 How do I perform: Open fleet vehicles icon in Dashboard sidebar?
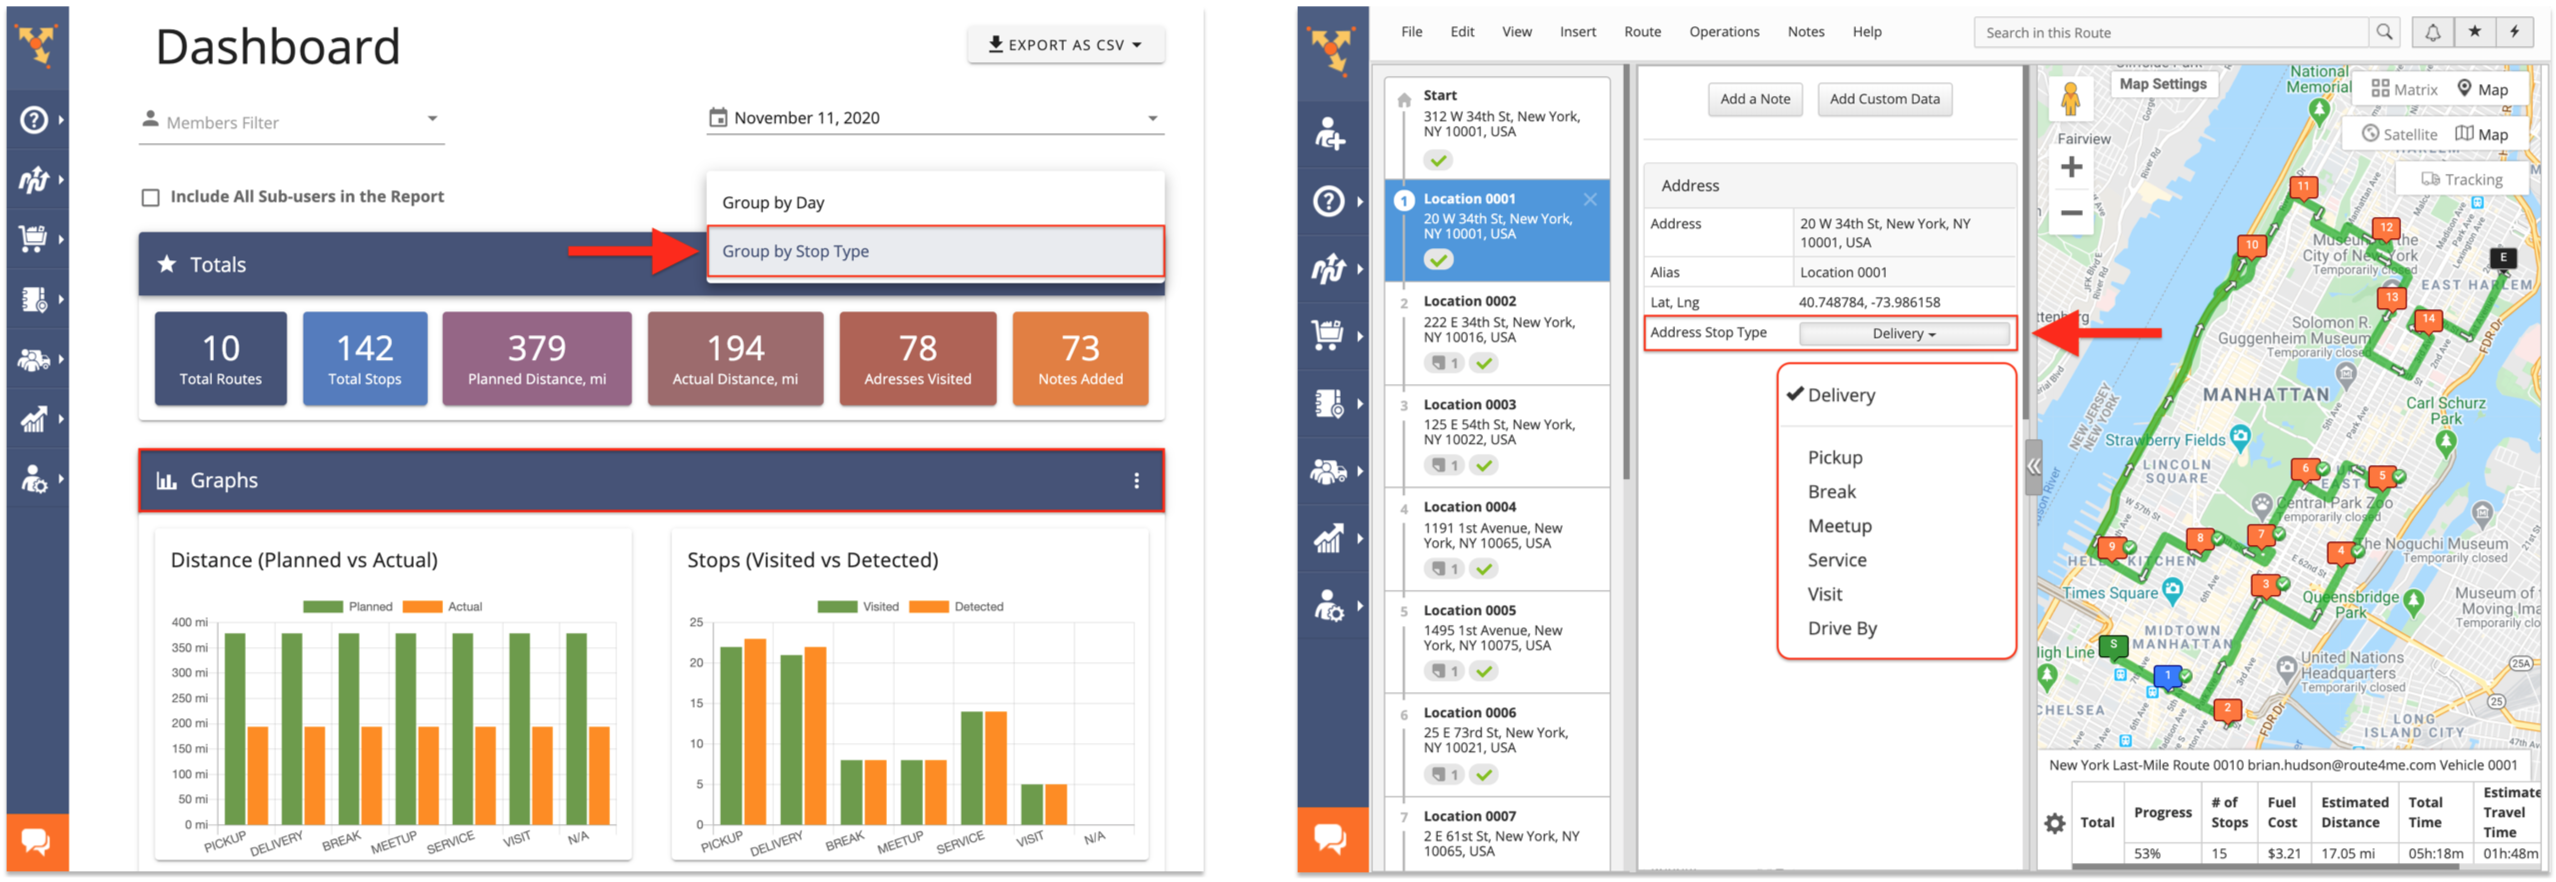(x=34, y=359)
